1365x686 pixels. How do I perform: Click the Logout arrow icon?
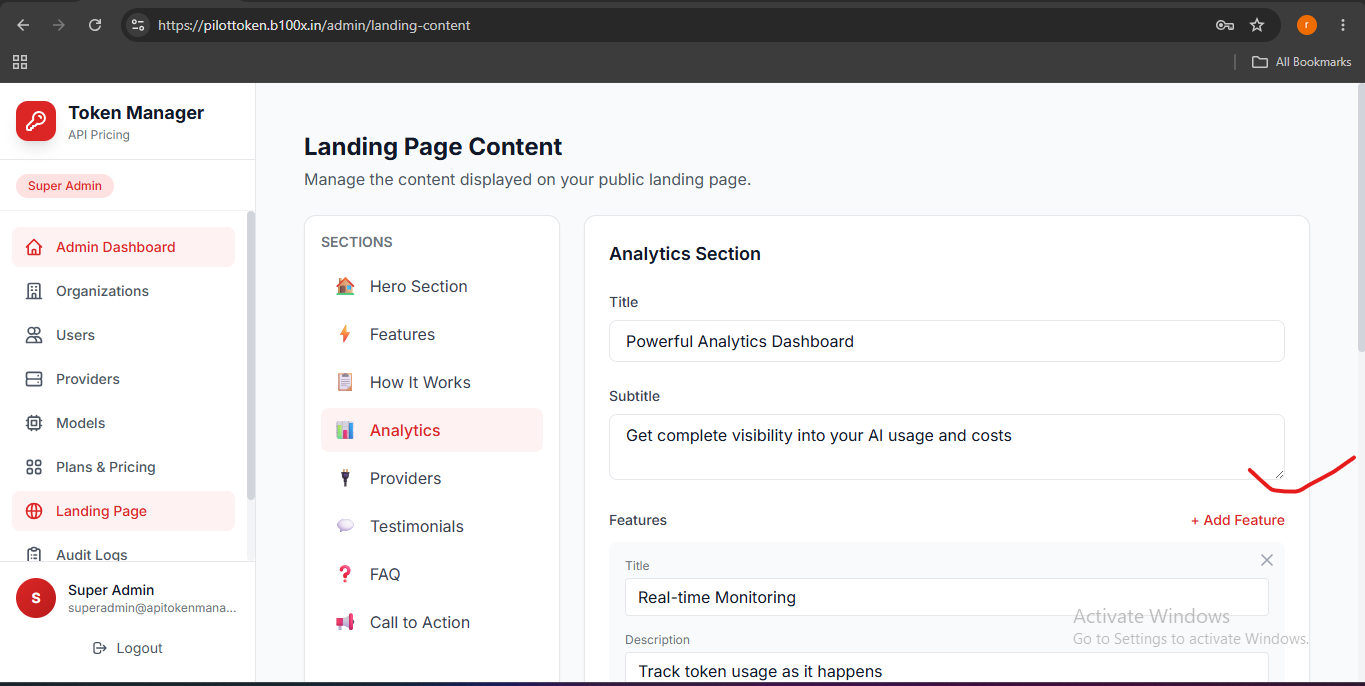coord(100,648)
